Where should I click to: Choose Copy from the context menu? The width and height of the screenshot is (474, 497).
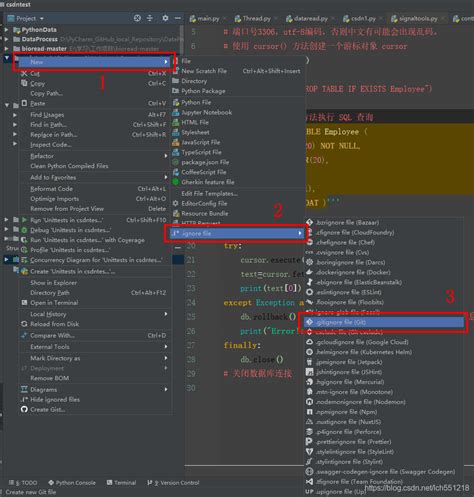click(x=94, y=83)
